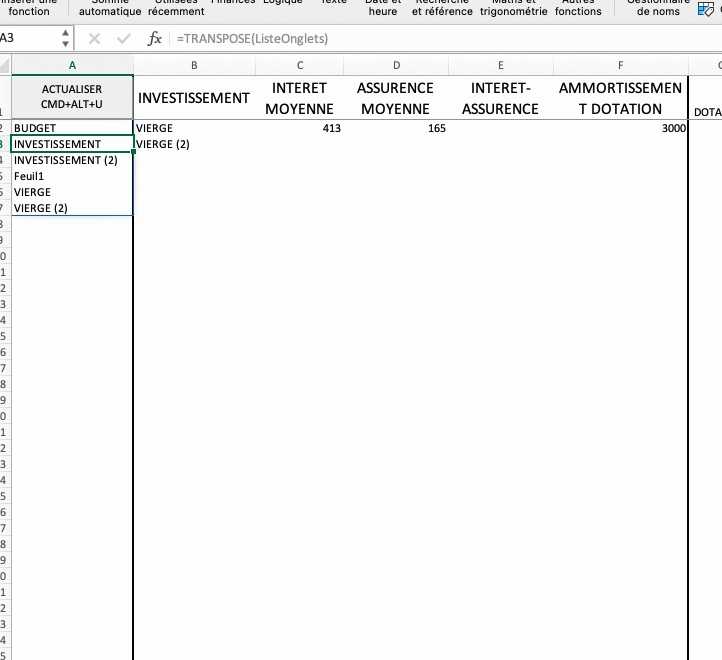Select the INVESTISSEMENT (2) cell
This screenshot has width=722, height=660.
tap(72, 160)
